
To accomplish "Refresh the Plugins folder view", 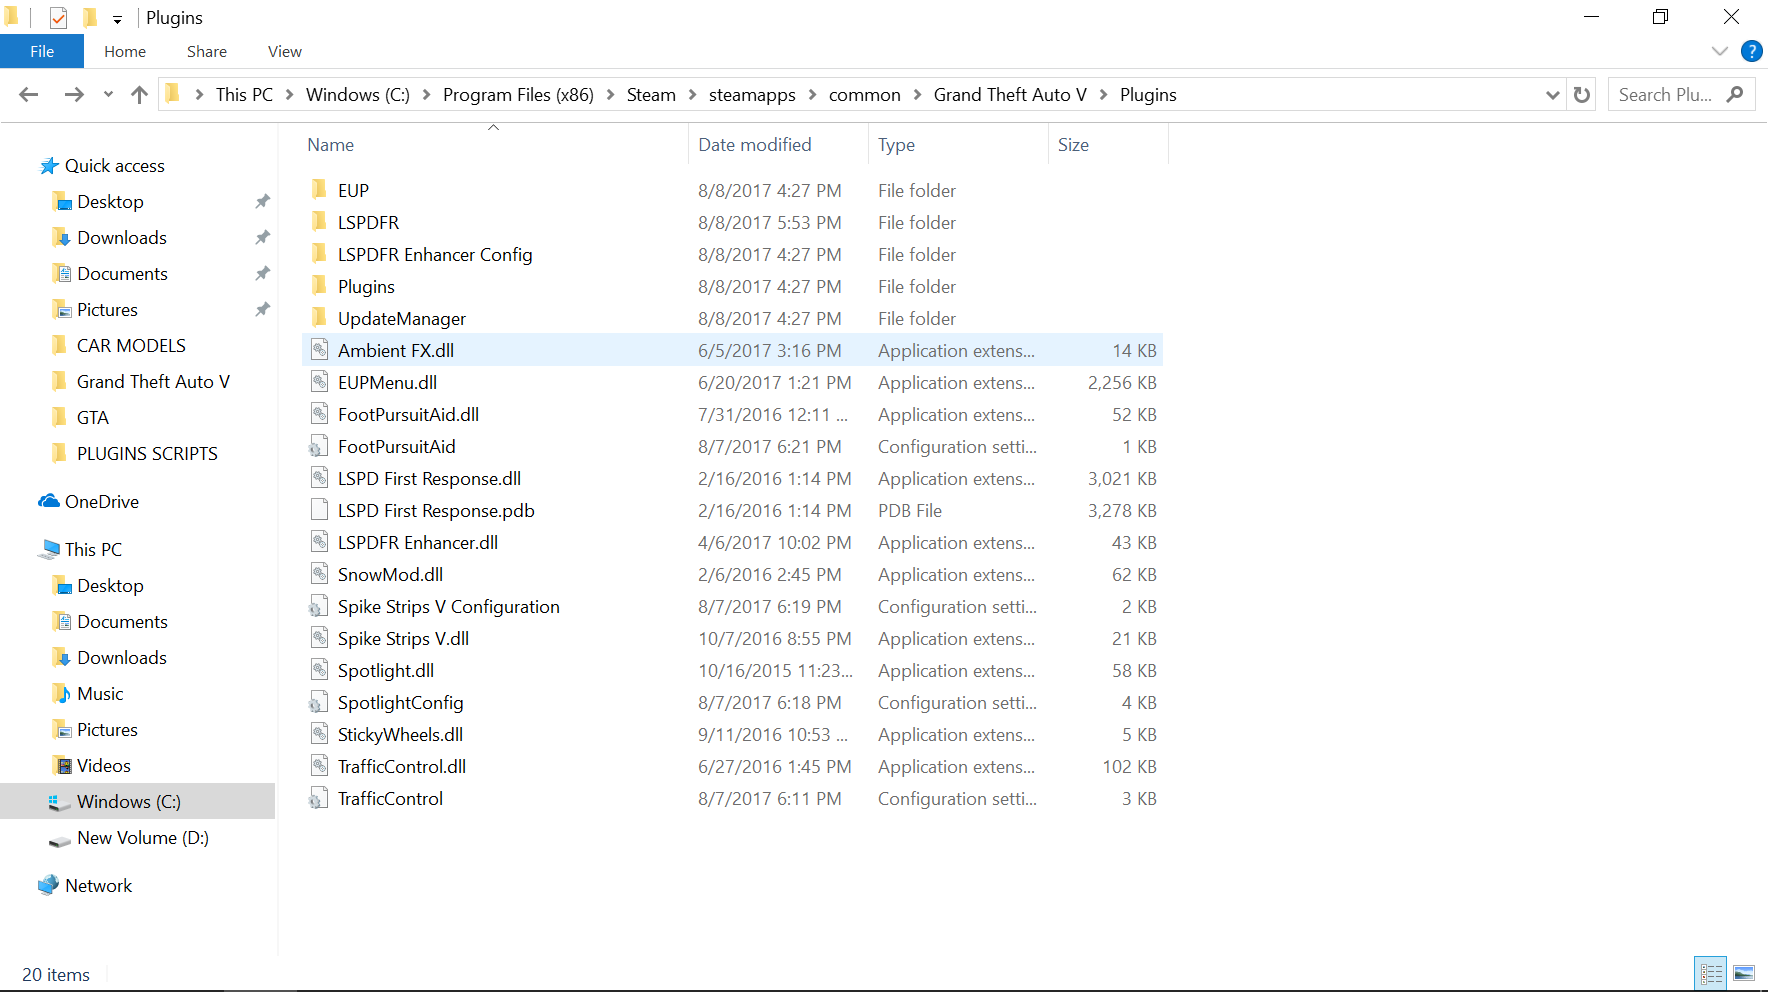I will click(1582, 95).
